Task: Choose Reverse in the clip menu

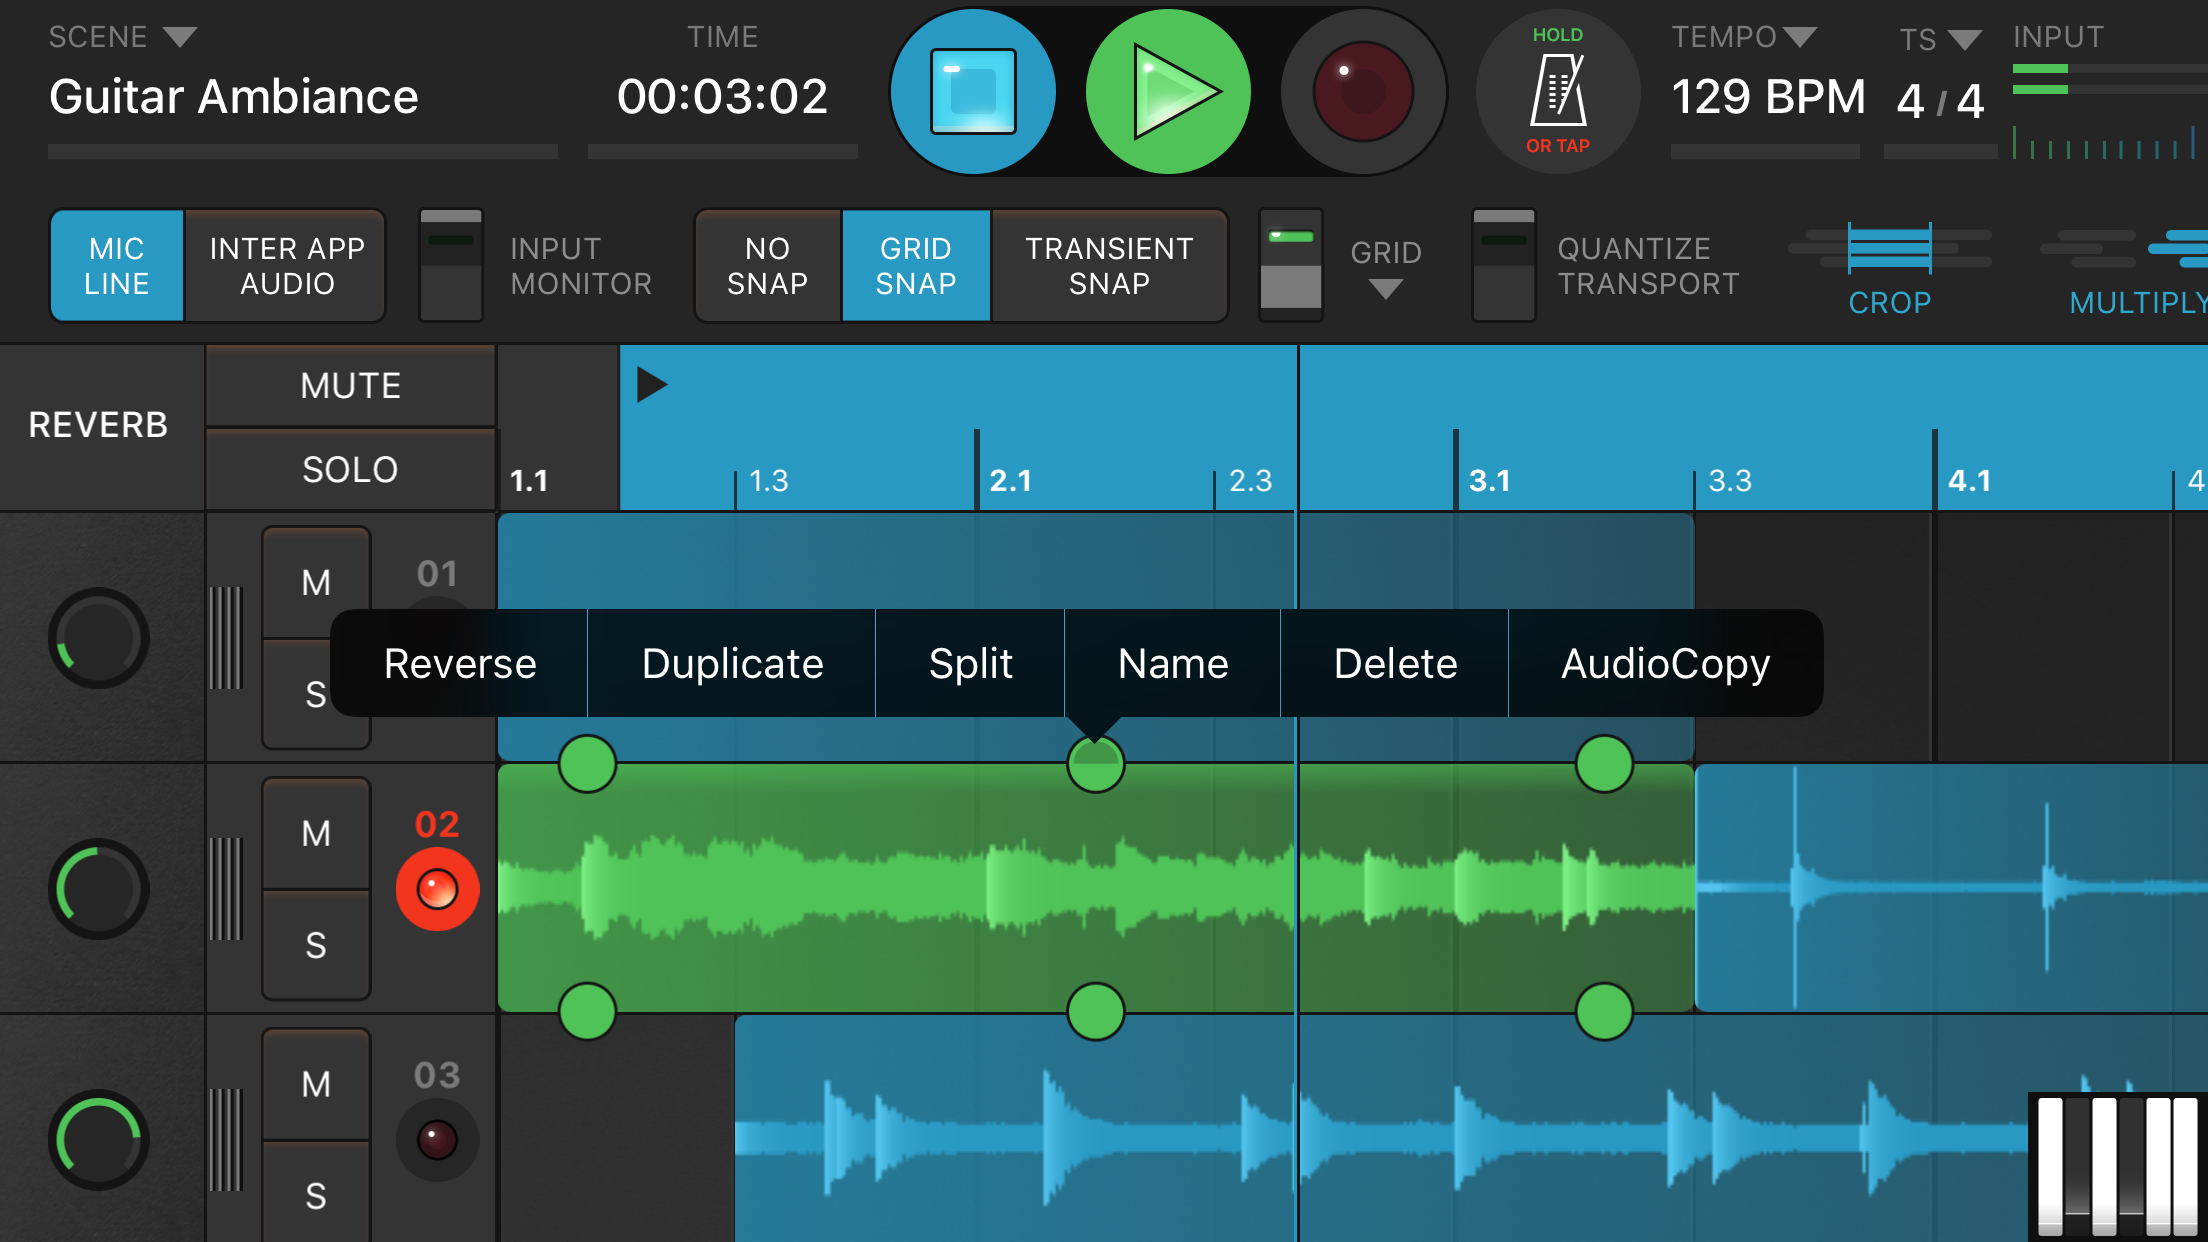Action: pyautogui.click(x=460, y=664)
